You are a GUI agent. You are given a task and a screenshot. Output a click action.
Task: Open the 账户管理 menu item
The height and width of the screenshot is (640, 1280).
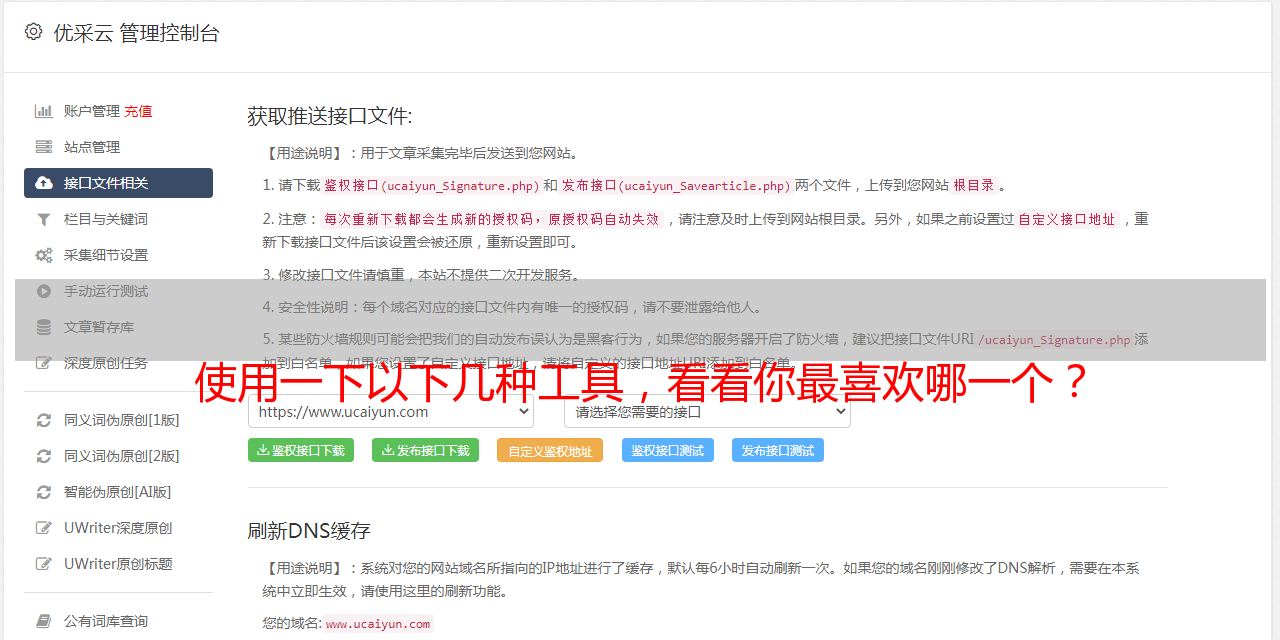92,111
